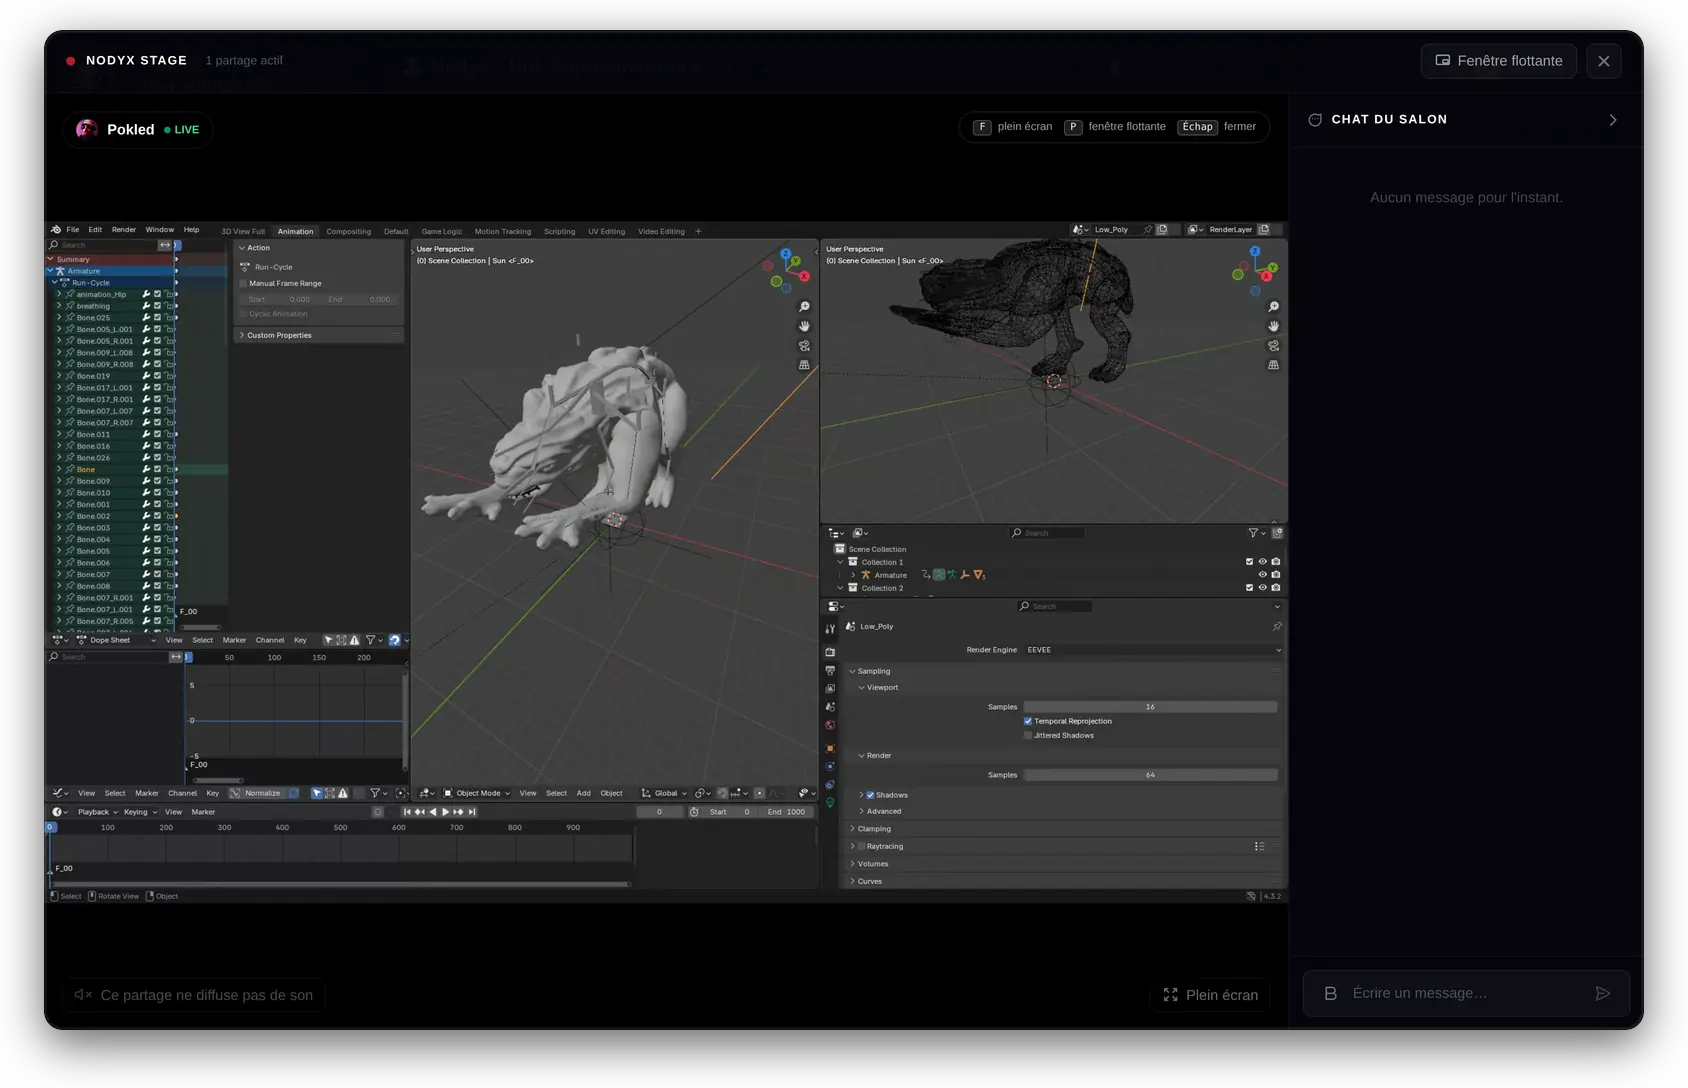This screenshot has width=1688, height=1088.
Task: Expand the Custom Properties section
Action: (x=278, y=335)
